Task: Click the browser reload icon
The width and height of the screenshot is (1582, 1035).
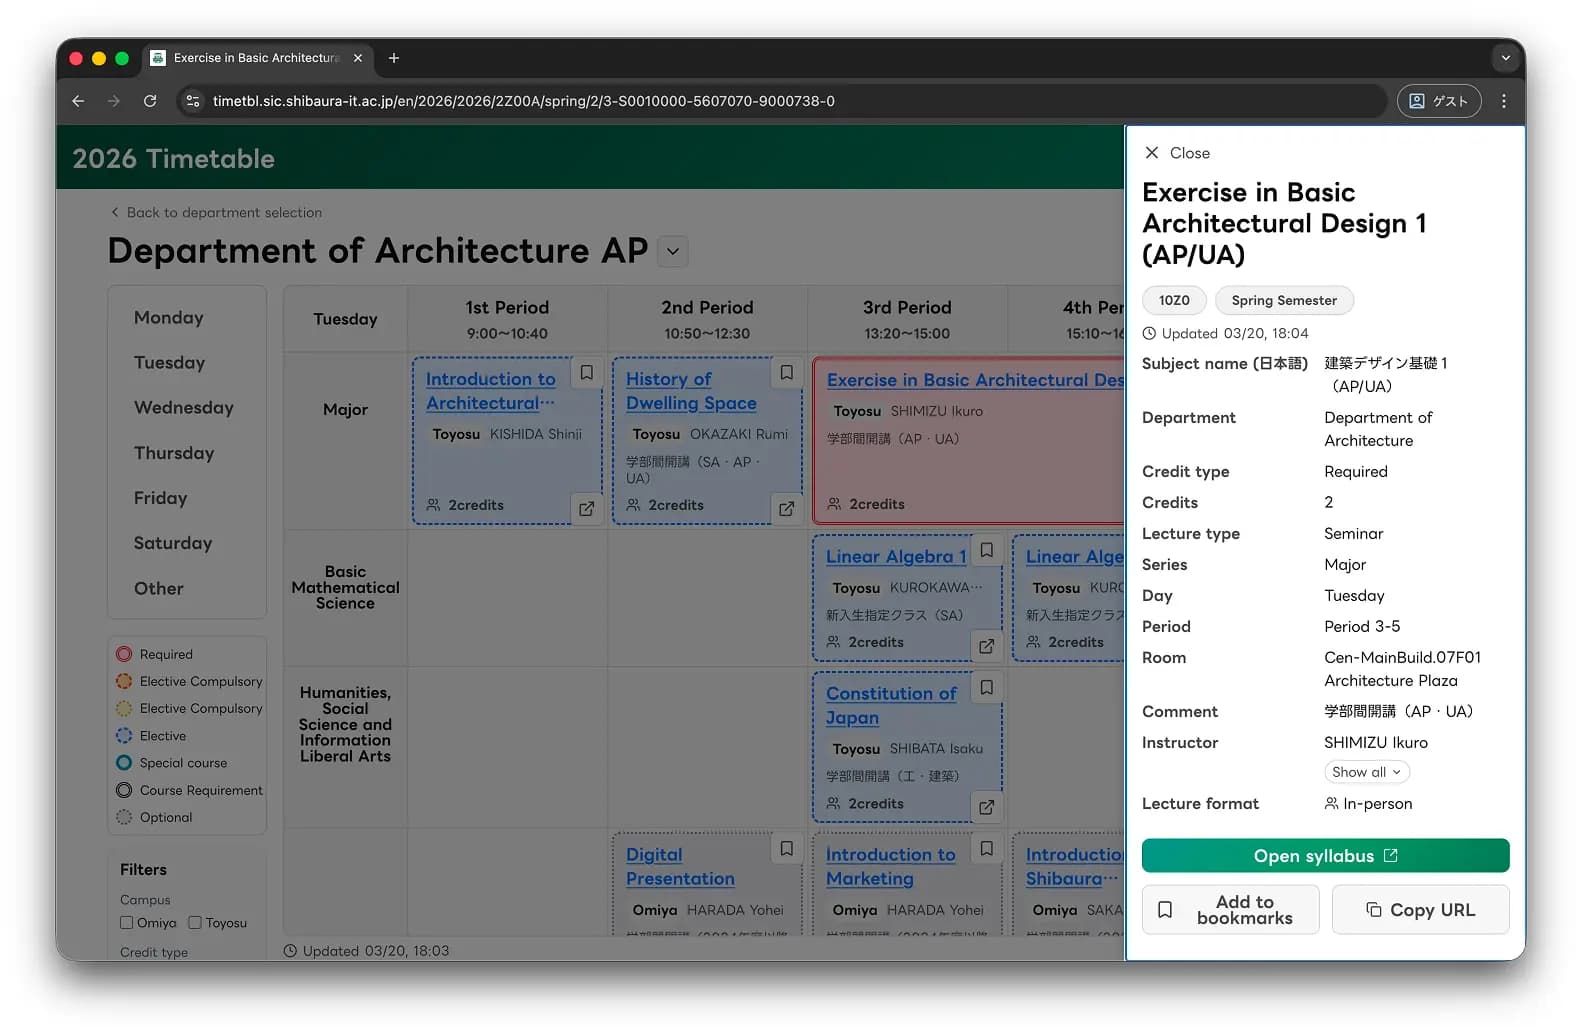Action: [x=150, y=101]
